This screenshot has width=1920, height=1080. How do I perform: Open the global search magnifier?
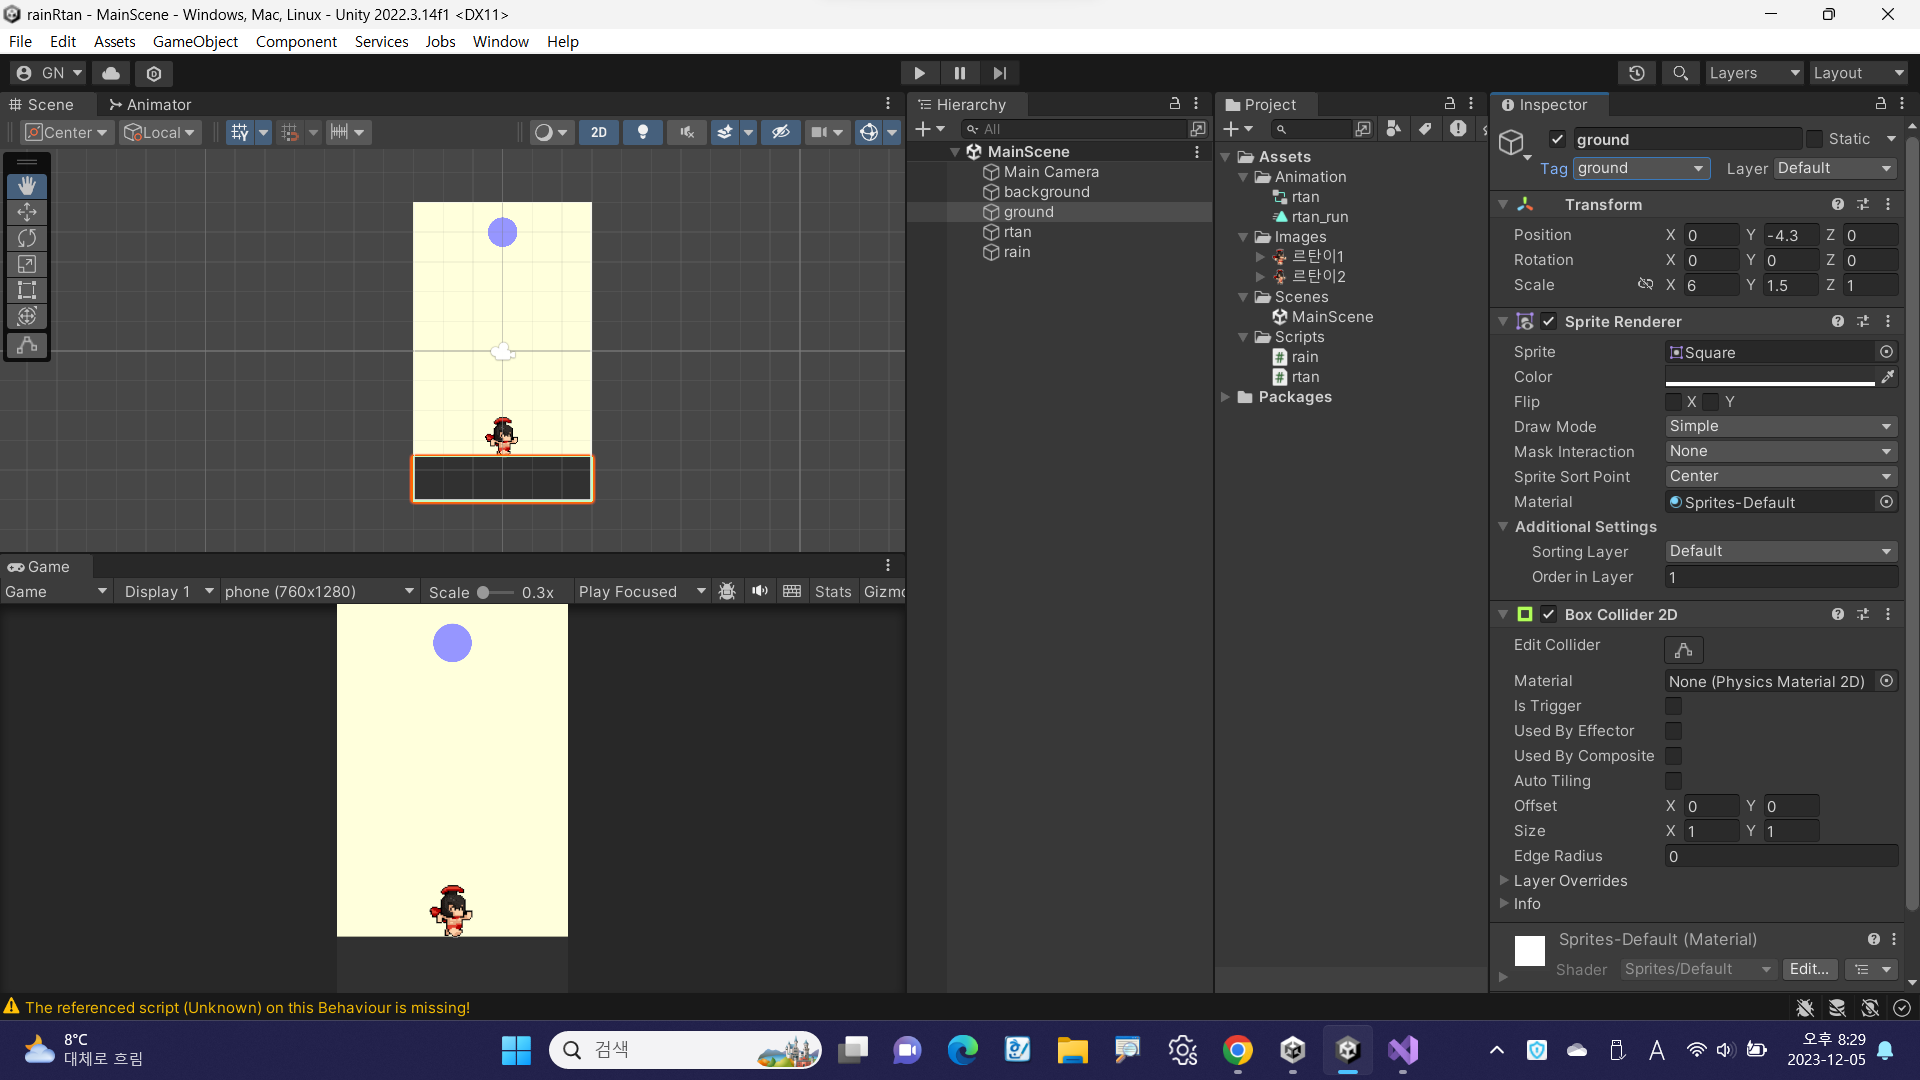click(1681, 73)
